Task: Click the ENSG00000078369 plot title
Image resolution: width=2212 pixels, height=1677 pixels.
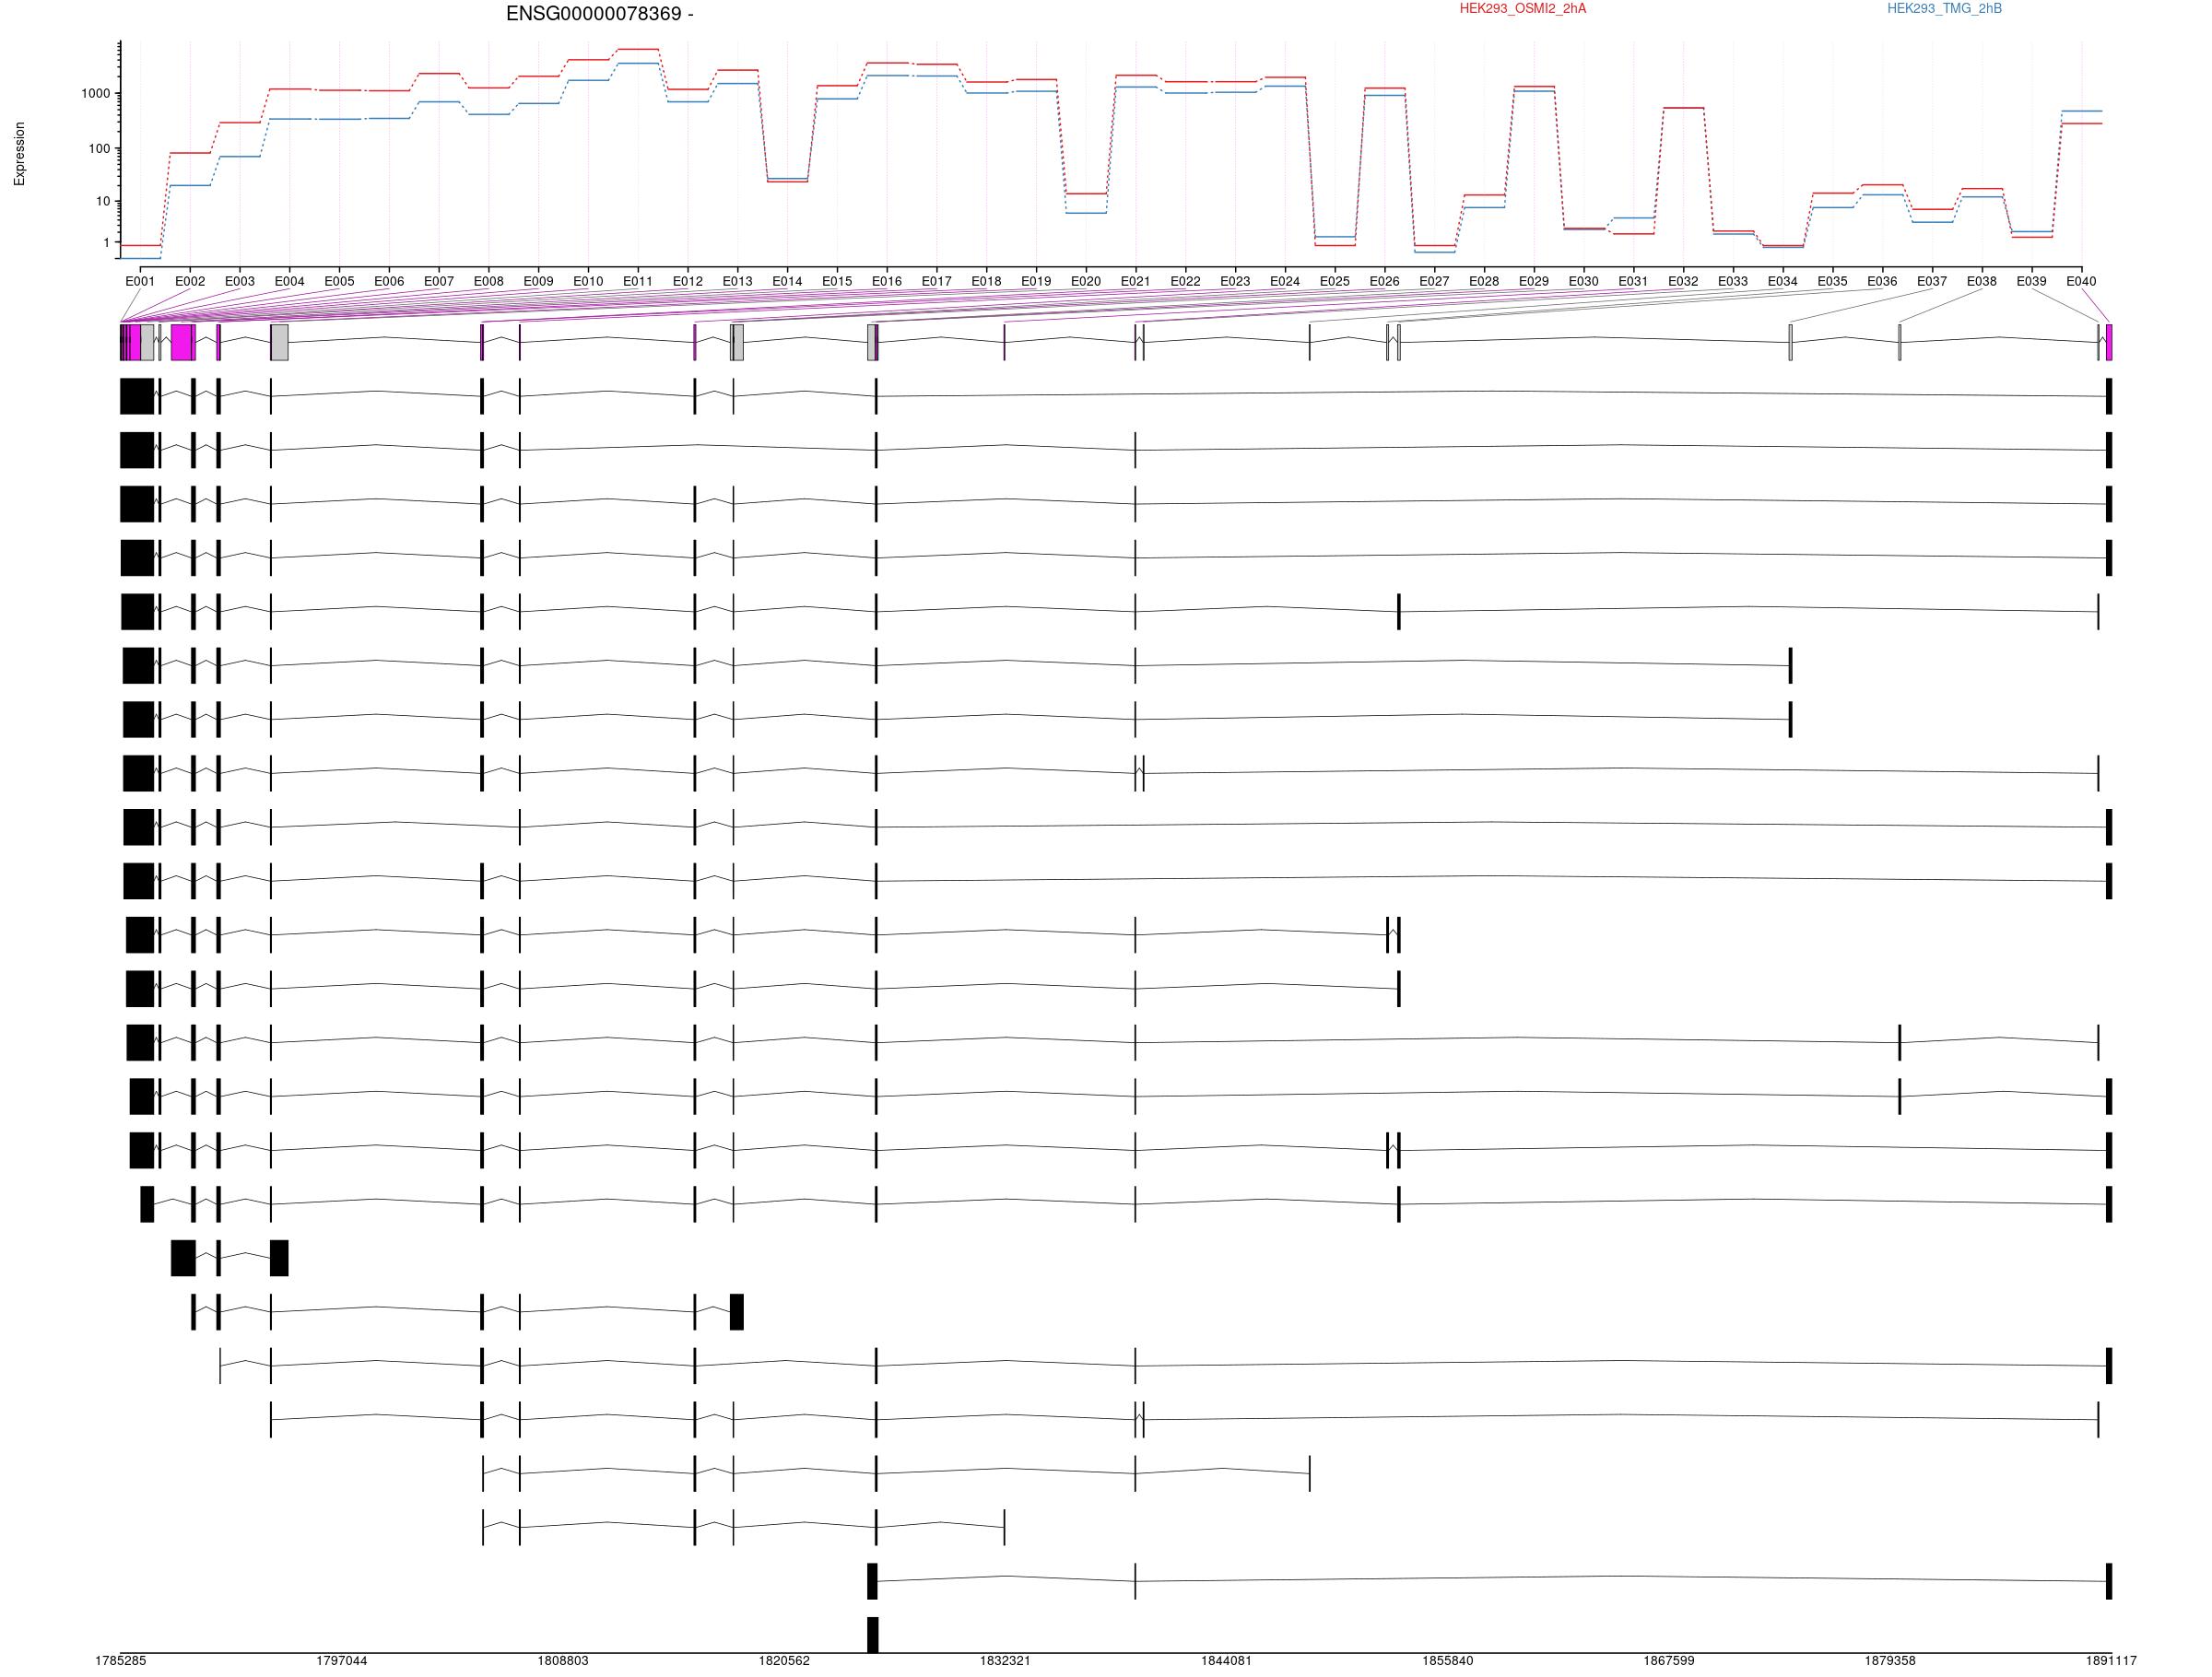Action: (600, 14)
